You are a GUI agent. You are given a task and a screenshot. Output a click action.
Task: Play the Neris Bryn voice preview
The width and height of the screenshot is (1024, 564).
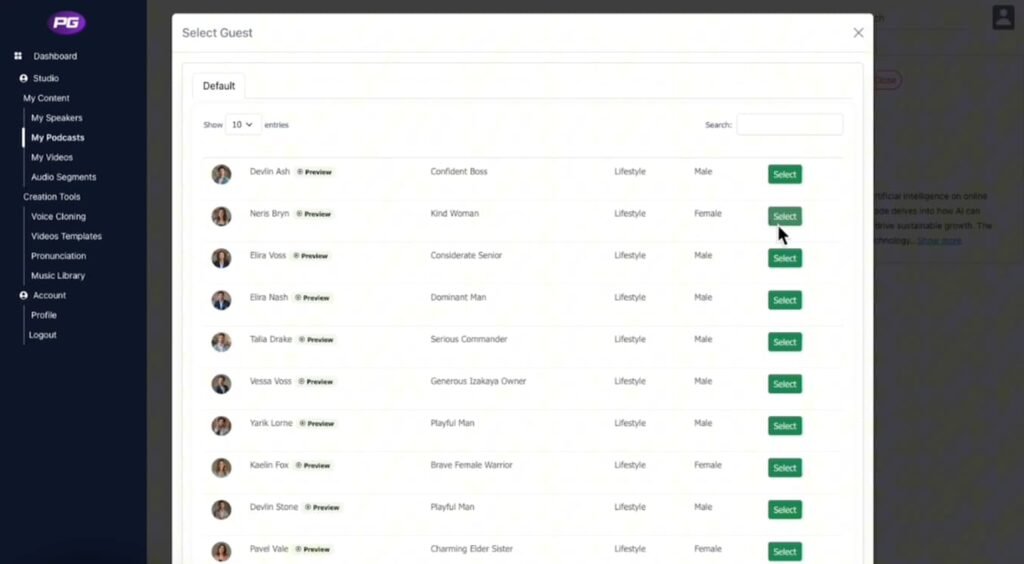[314, 214]
